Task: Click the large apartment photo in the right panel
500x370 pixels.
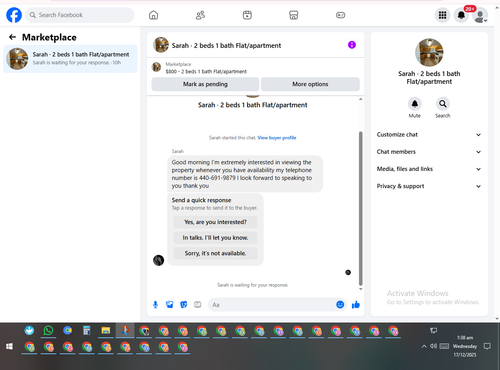Action: [429, 52]
